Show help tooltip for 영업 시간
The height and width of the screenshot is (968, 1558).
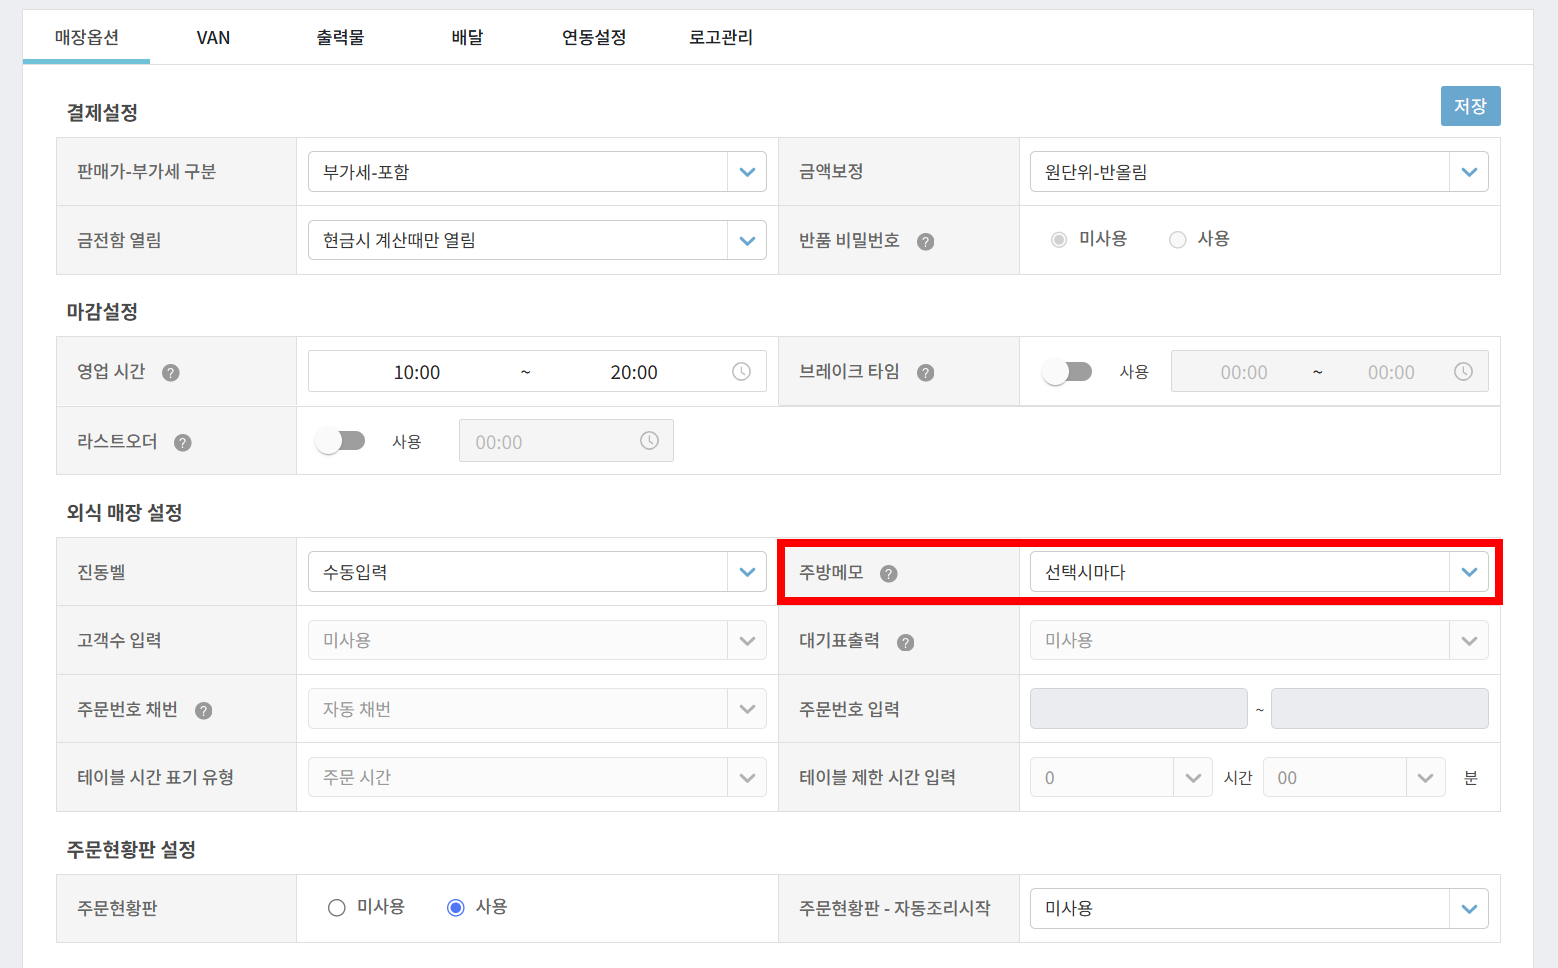(x=171, y=373)
